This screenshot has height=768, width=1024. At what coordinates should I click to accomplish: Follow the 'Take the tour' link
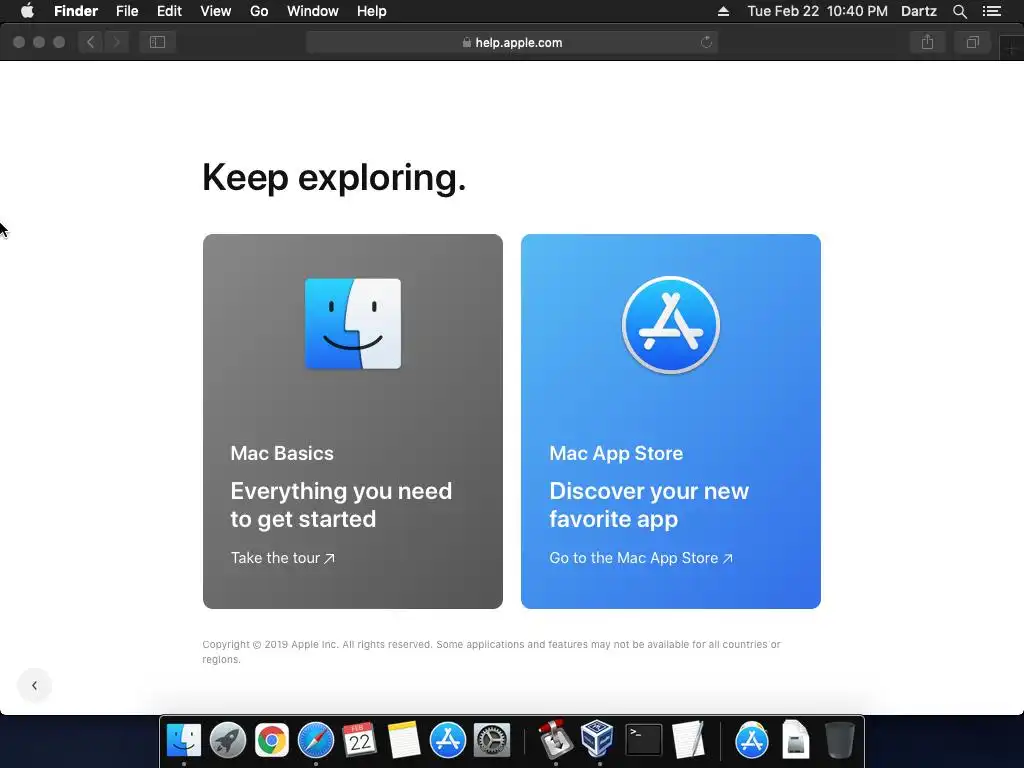point(283,558)
